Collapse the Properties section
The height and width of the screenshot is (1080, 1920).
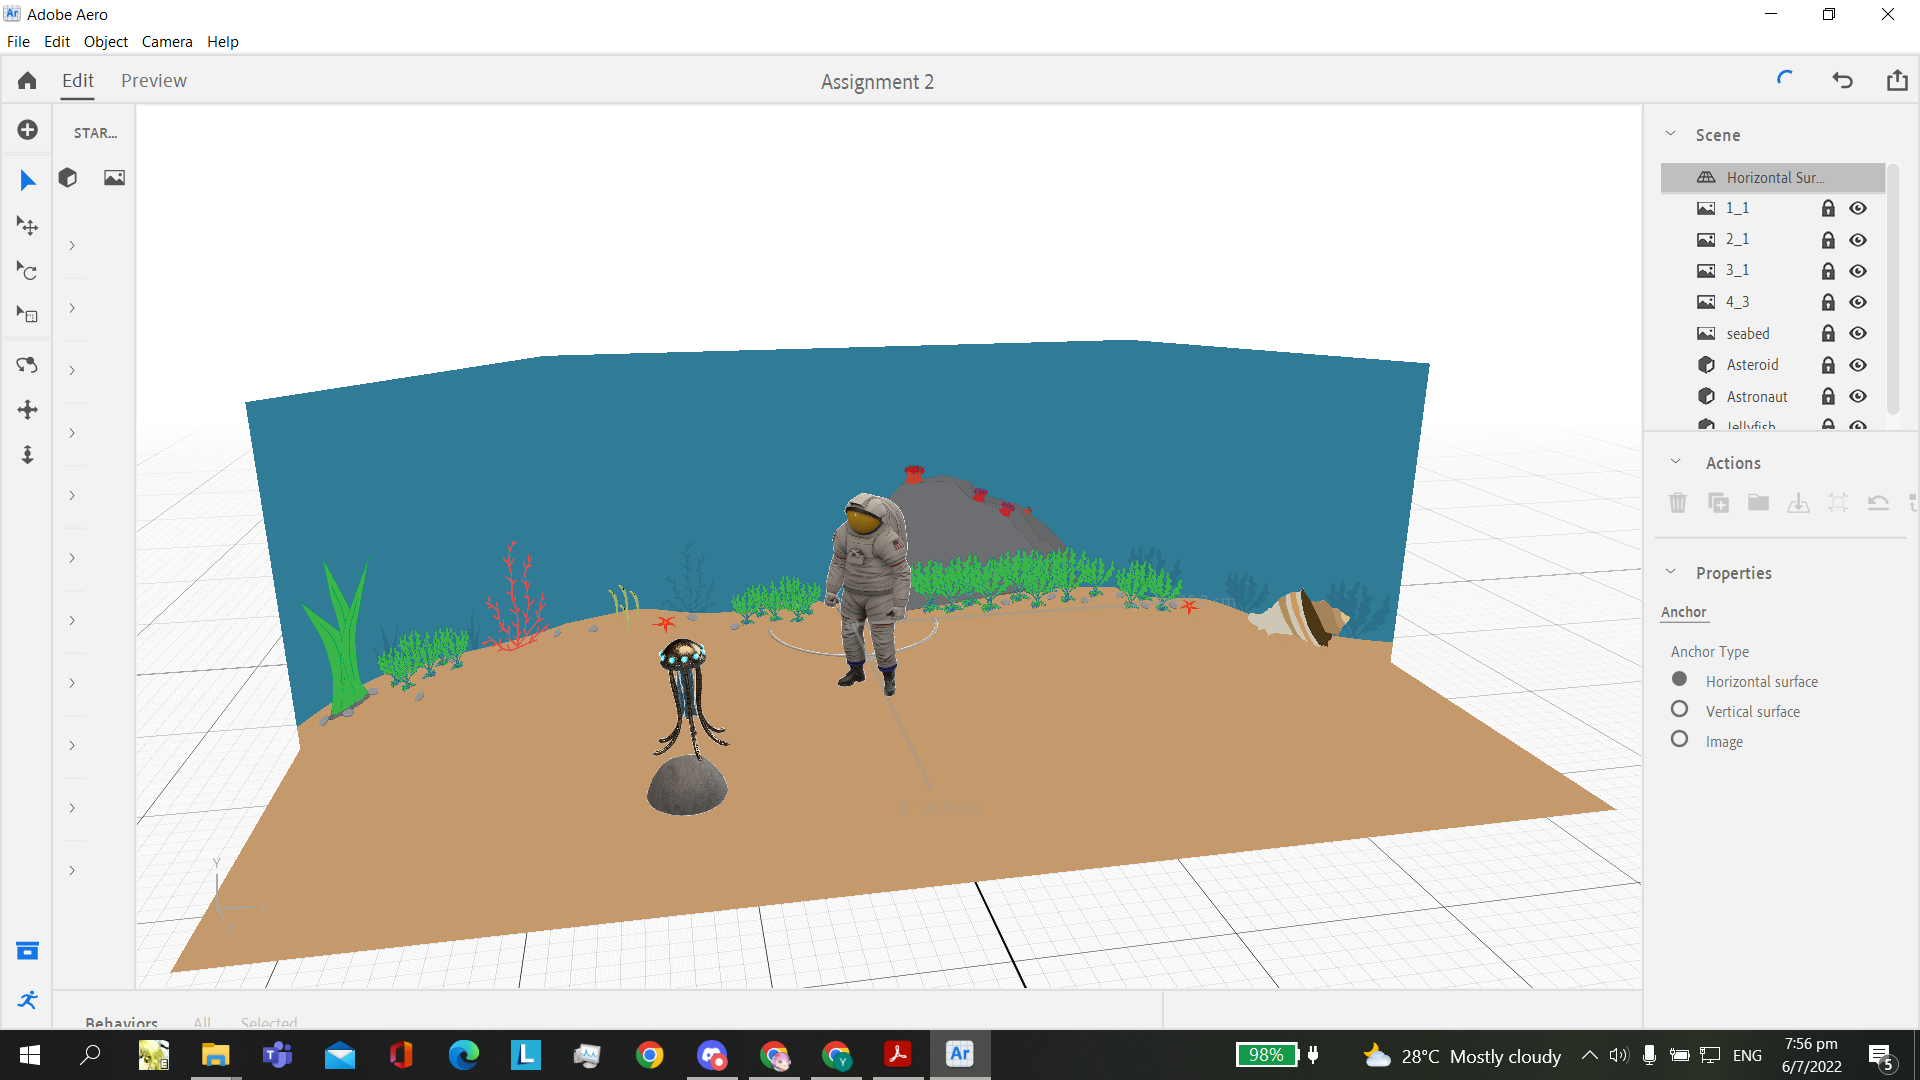(1670, 572)
